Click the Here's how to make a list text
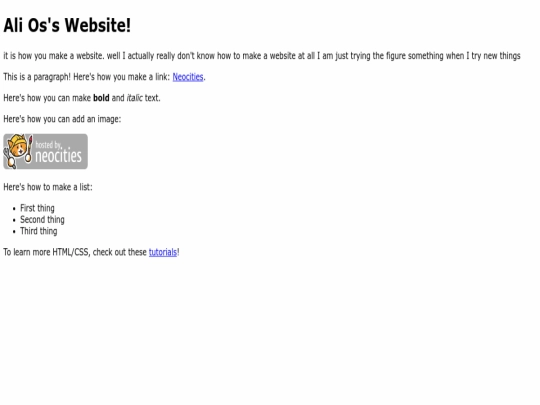The height and width of the screenshot is (405, 540). (x=48, y=187)
